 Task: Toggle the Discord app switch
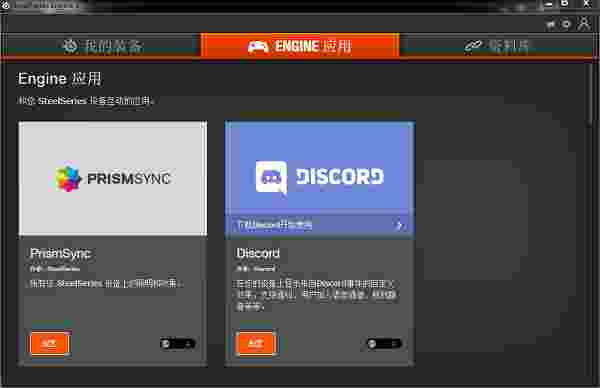click(384, 344)
